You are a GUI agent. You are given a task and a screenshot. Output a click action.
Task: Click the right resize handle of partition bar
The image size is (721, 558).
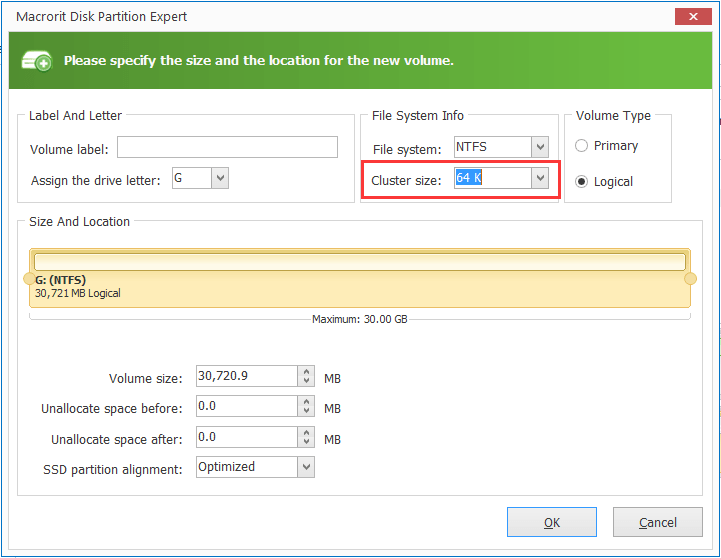point(690,279)
